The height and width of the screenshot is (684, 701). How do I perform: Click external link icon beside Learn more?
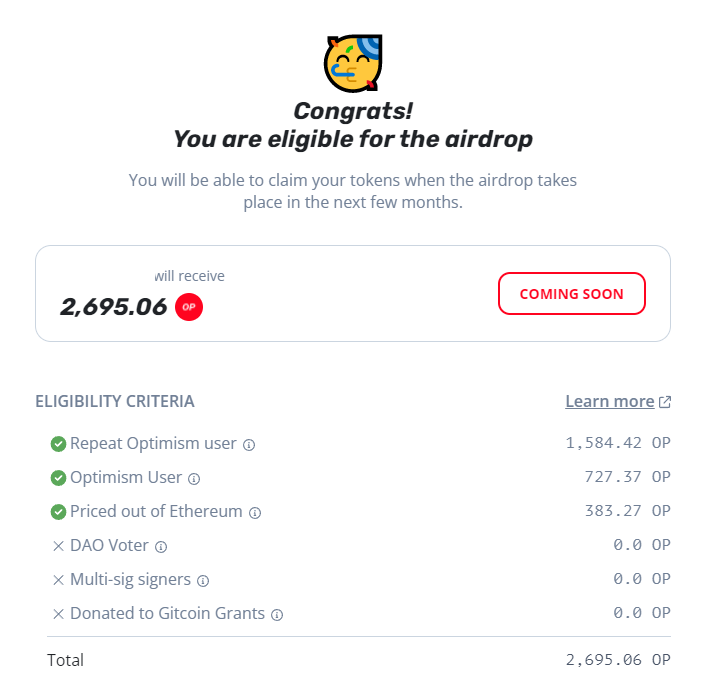pyautogui.click(x=665, y=402)
